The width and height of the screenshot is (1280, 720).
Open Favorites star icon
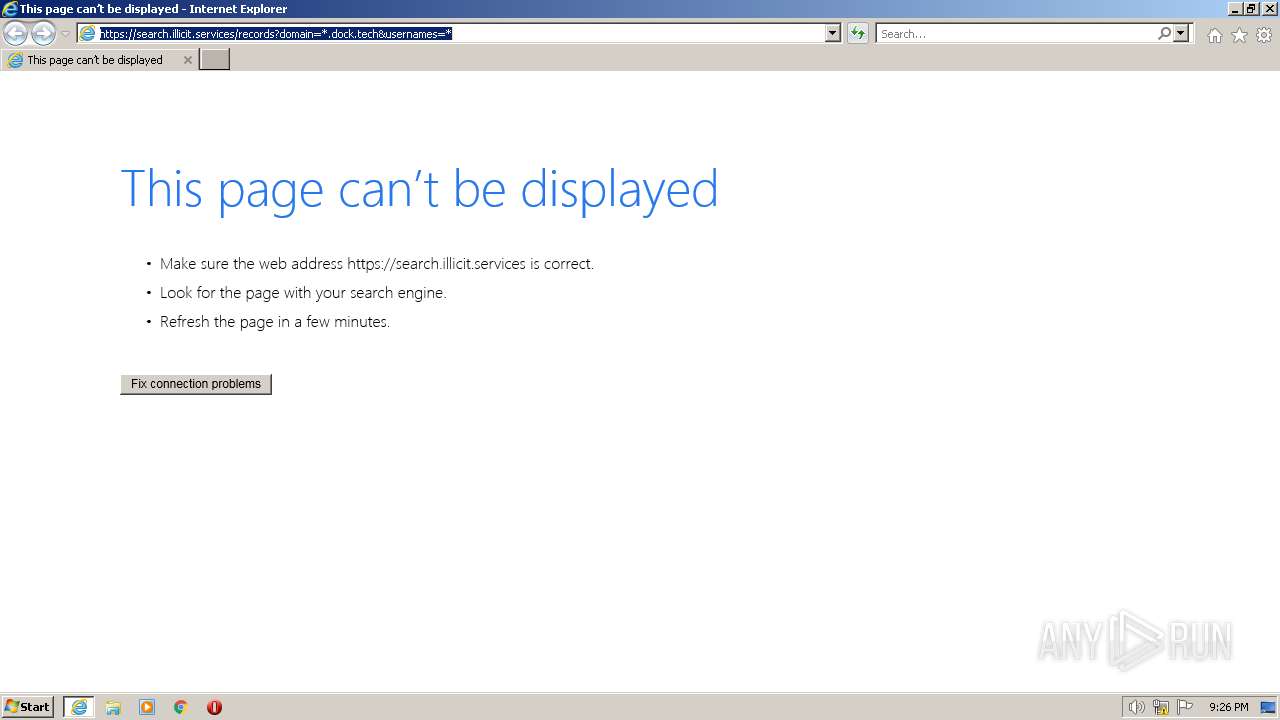tap(1239, 35)
